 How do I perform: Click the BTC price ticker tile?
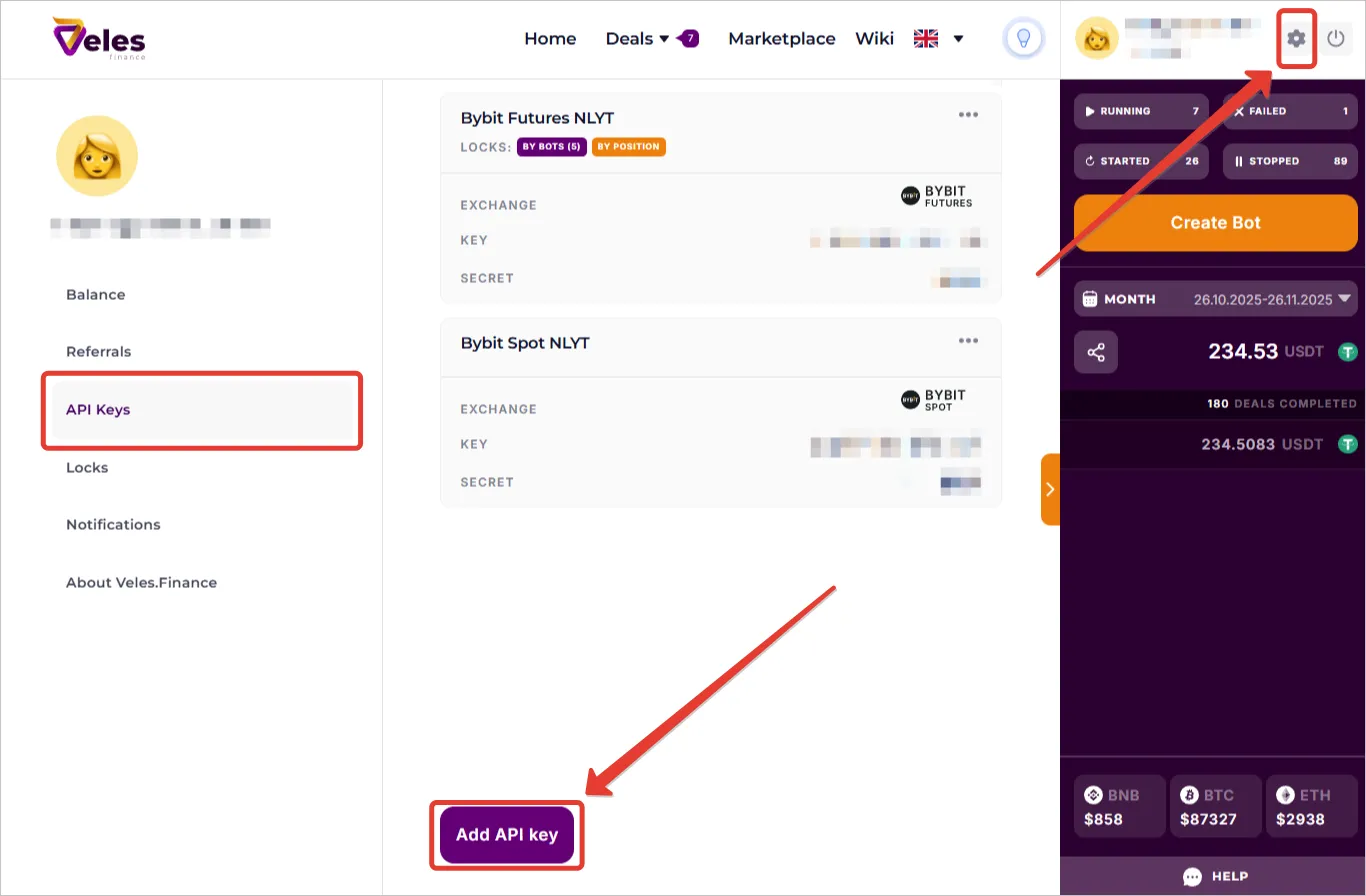pyautogui.click(x=1215, y=806)
